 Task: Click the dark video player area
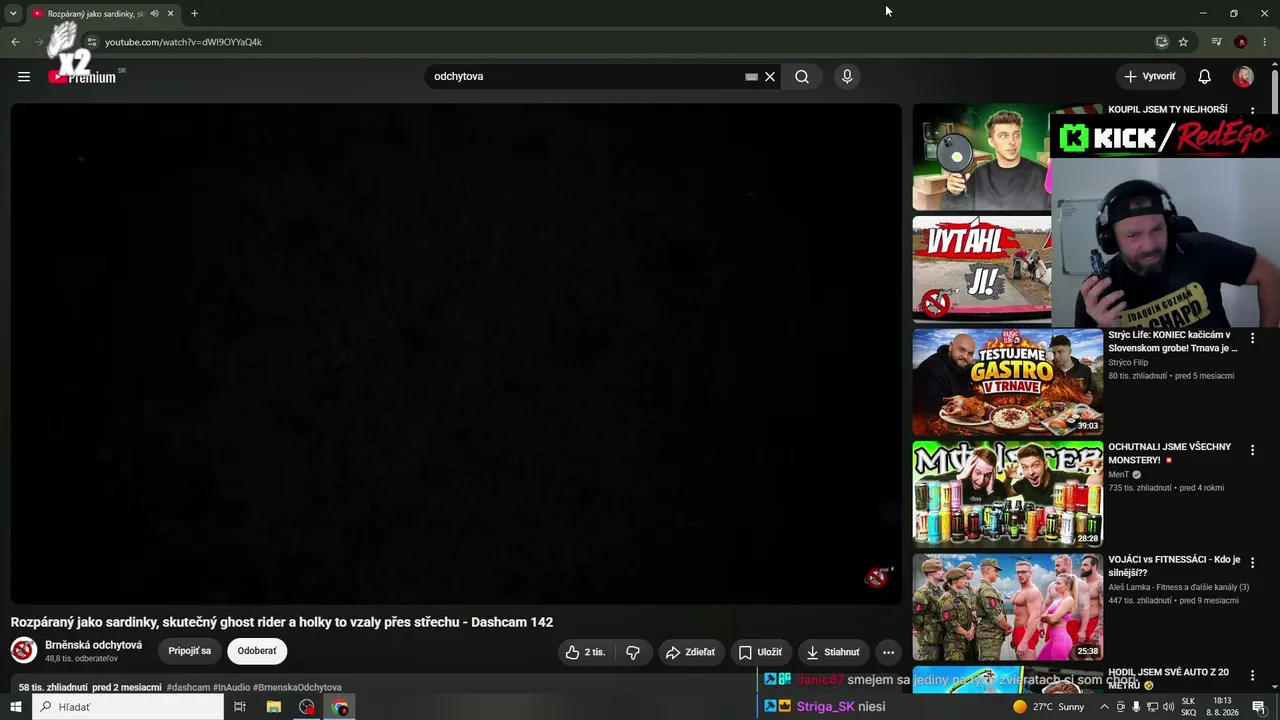tap(456, 354)
